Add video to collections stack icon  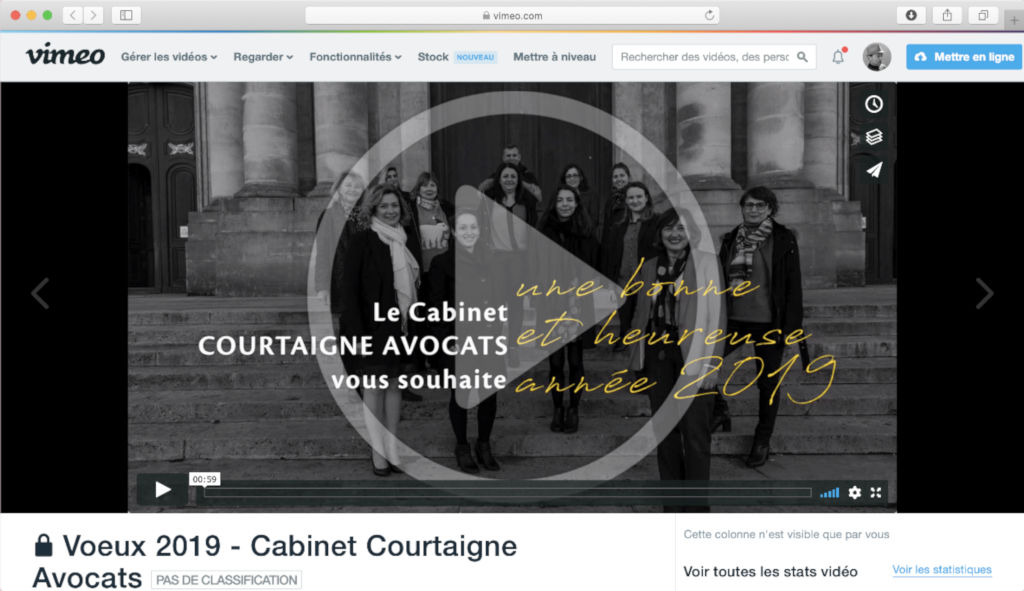874,136
